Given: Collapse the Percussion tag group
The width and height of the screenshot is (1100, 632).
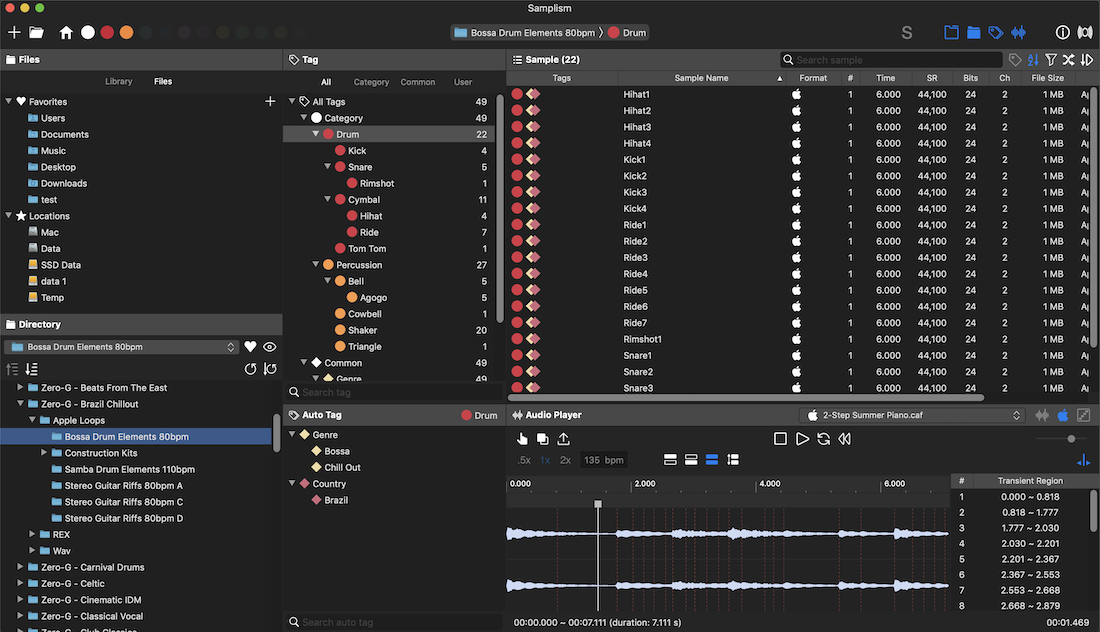Looking at the screenshot, I should pyautogui.click(x=316, y=264).
